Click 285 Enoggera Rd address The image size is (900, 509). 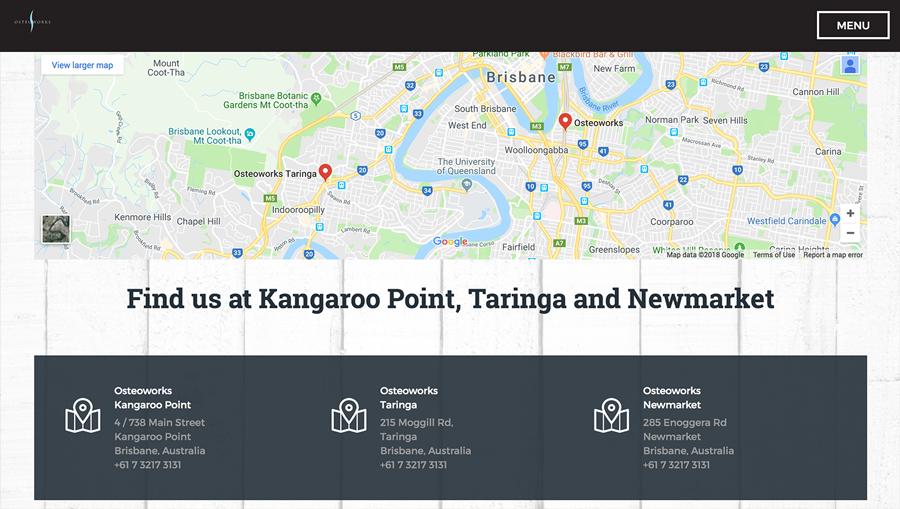[x=684, y=422]
